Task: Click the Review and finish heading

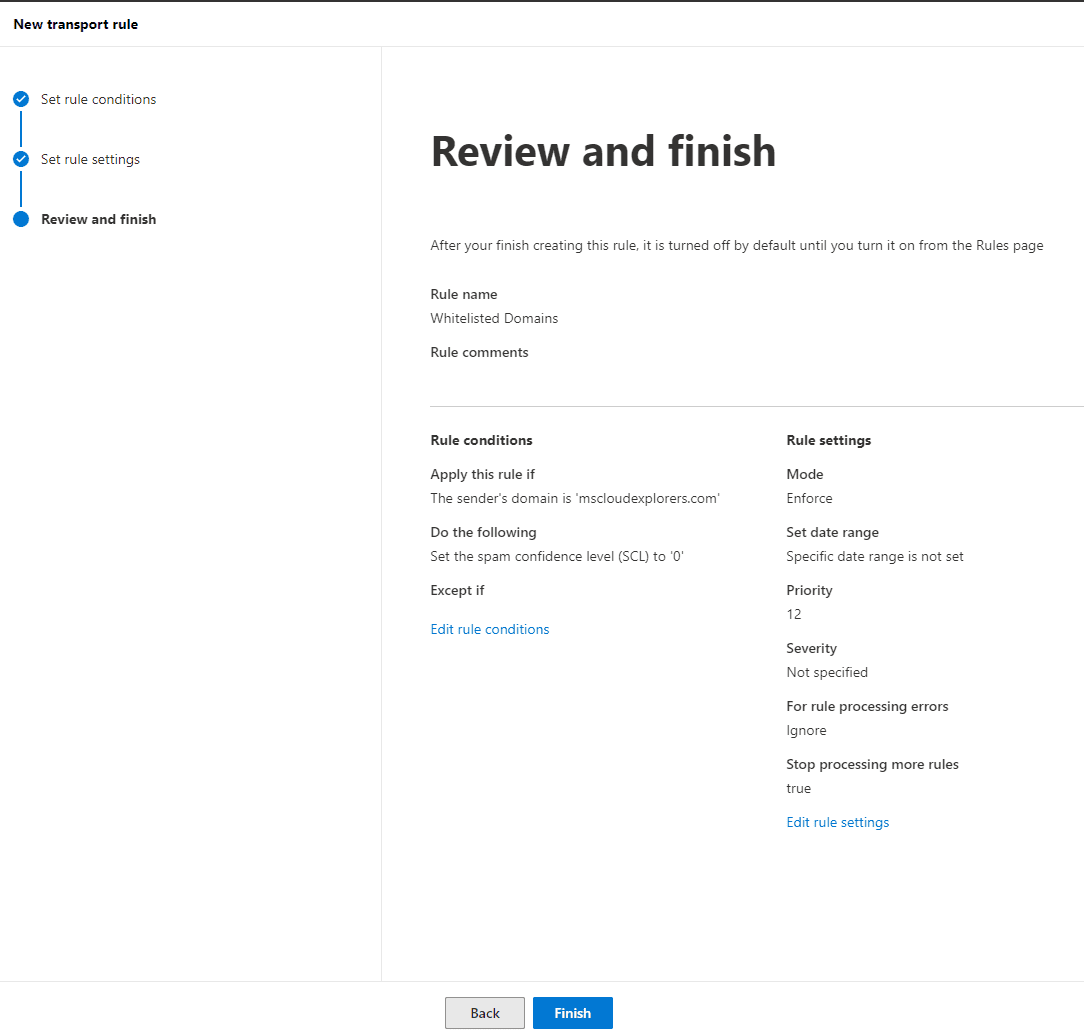Action: point(603,151)
